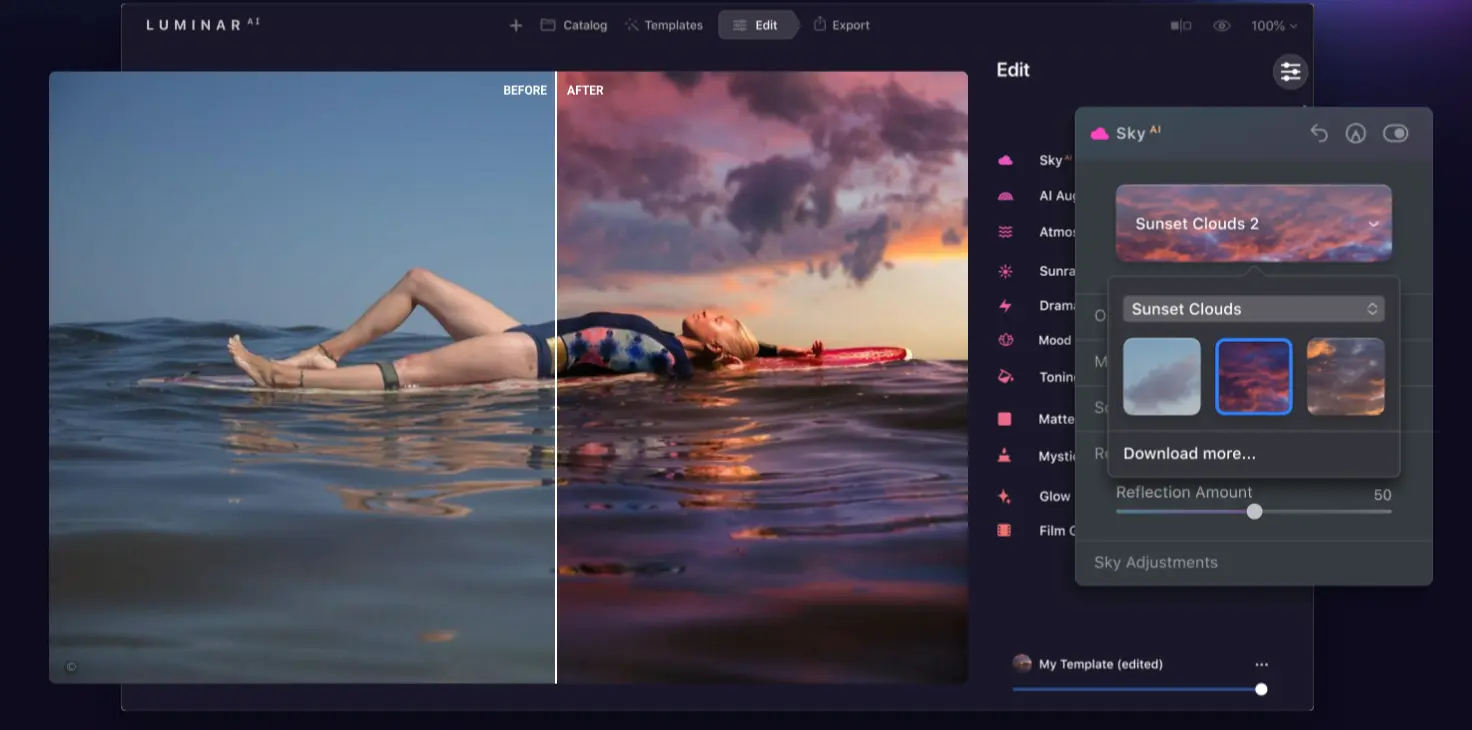The width and height of the screenshot is (1472, 730).
Task: Open the Sky AI mask brush icon
Action: 1356,133
